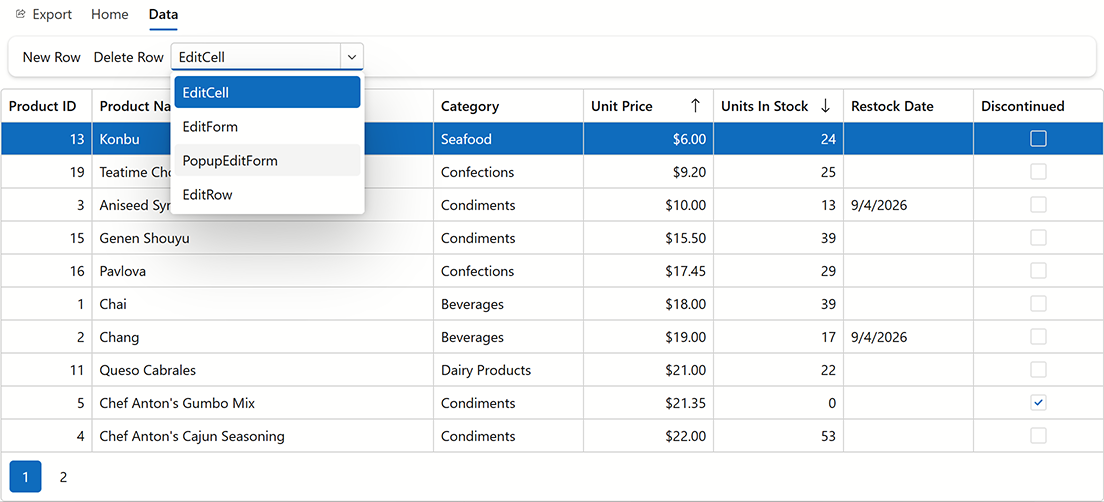Select the Chai product name cell
Screen dimensions: 1104x502
(x=263, y=304)
